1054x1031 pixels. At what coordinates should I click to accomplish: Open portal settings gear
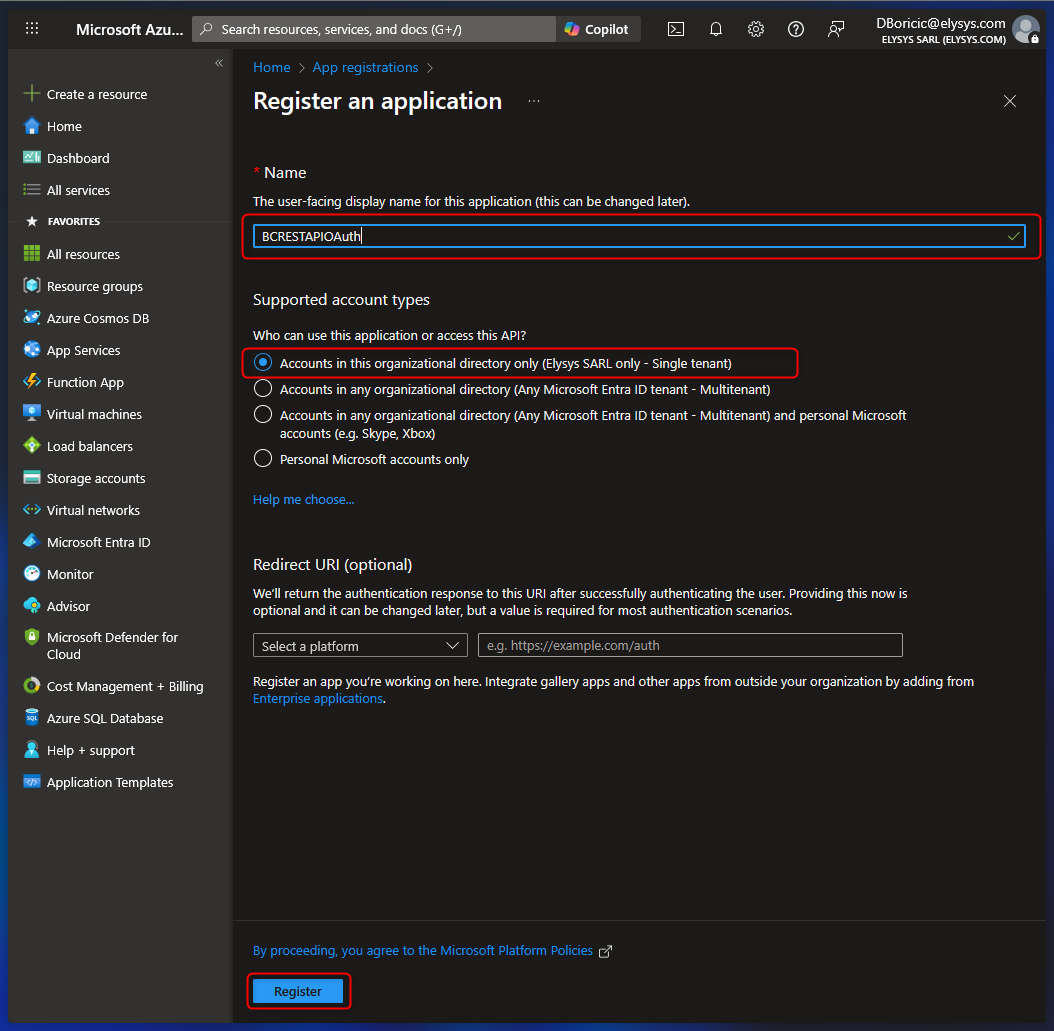756,29
